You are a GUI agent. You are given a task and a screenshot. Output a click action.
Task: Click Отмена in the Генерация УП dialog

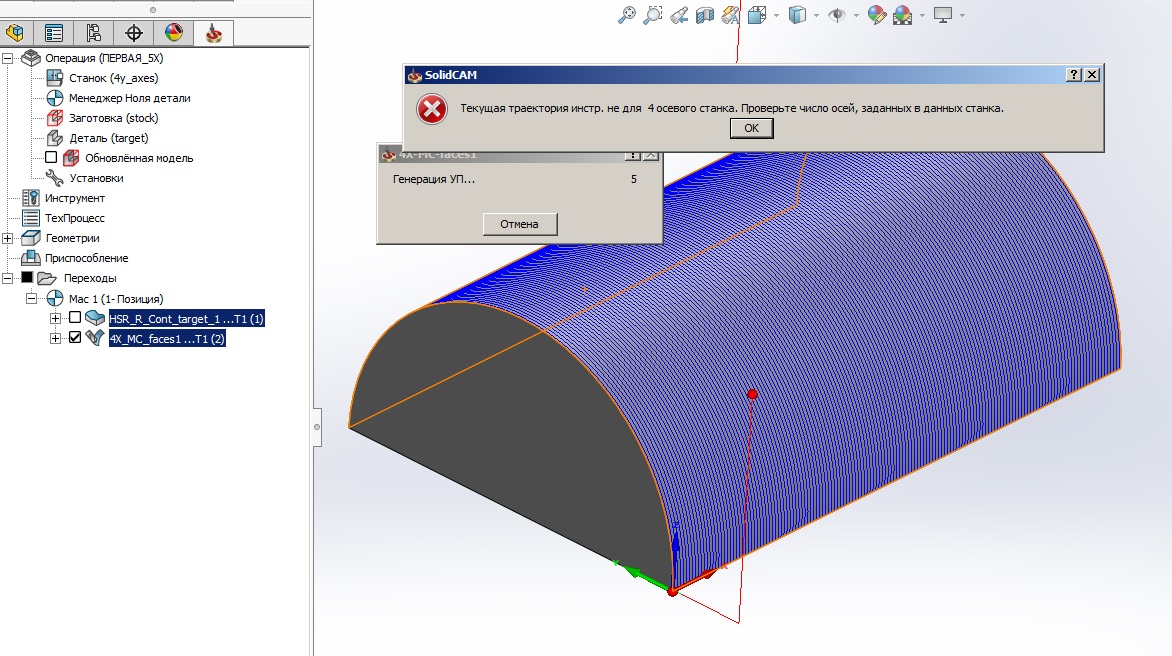click(519, 224)
